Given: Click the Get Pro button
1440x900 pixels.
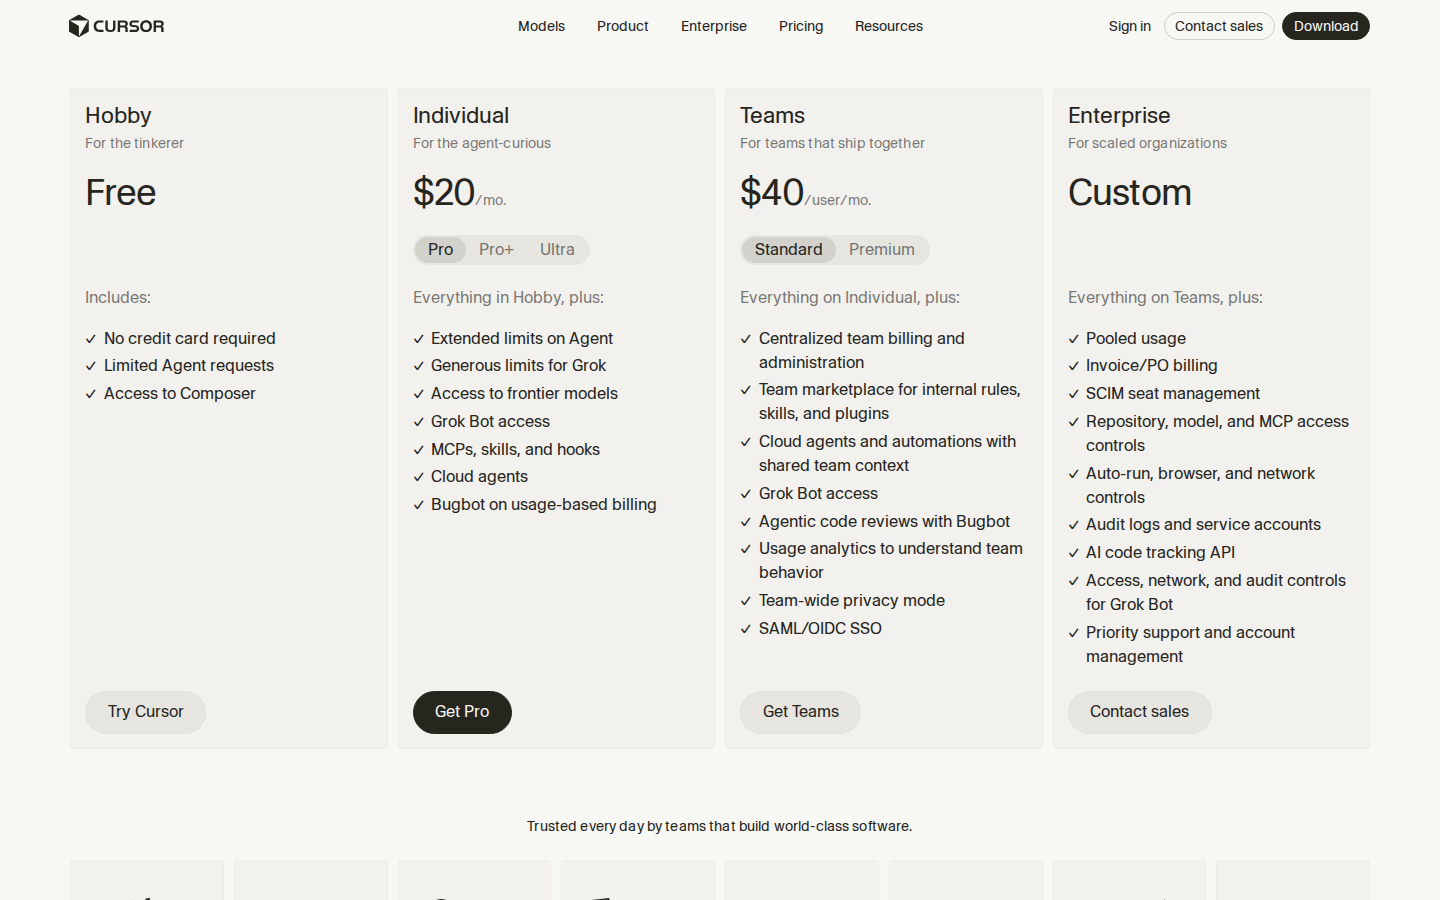Looking at the screenshot, I should pos(462,712).
